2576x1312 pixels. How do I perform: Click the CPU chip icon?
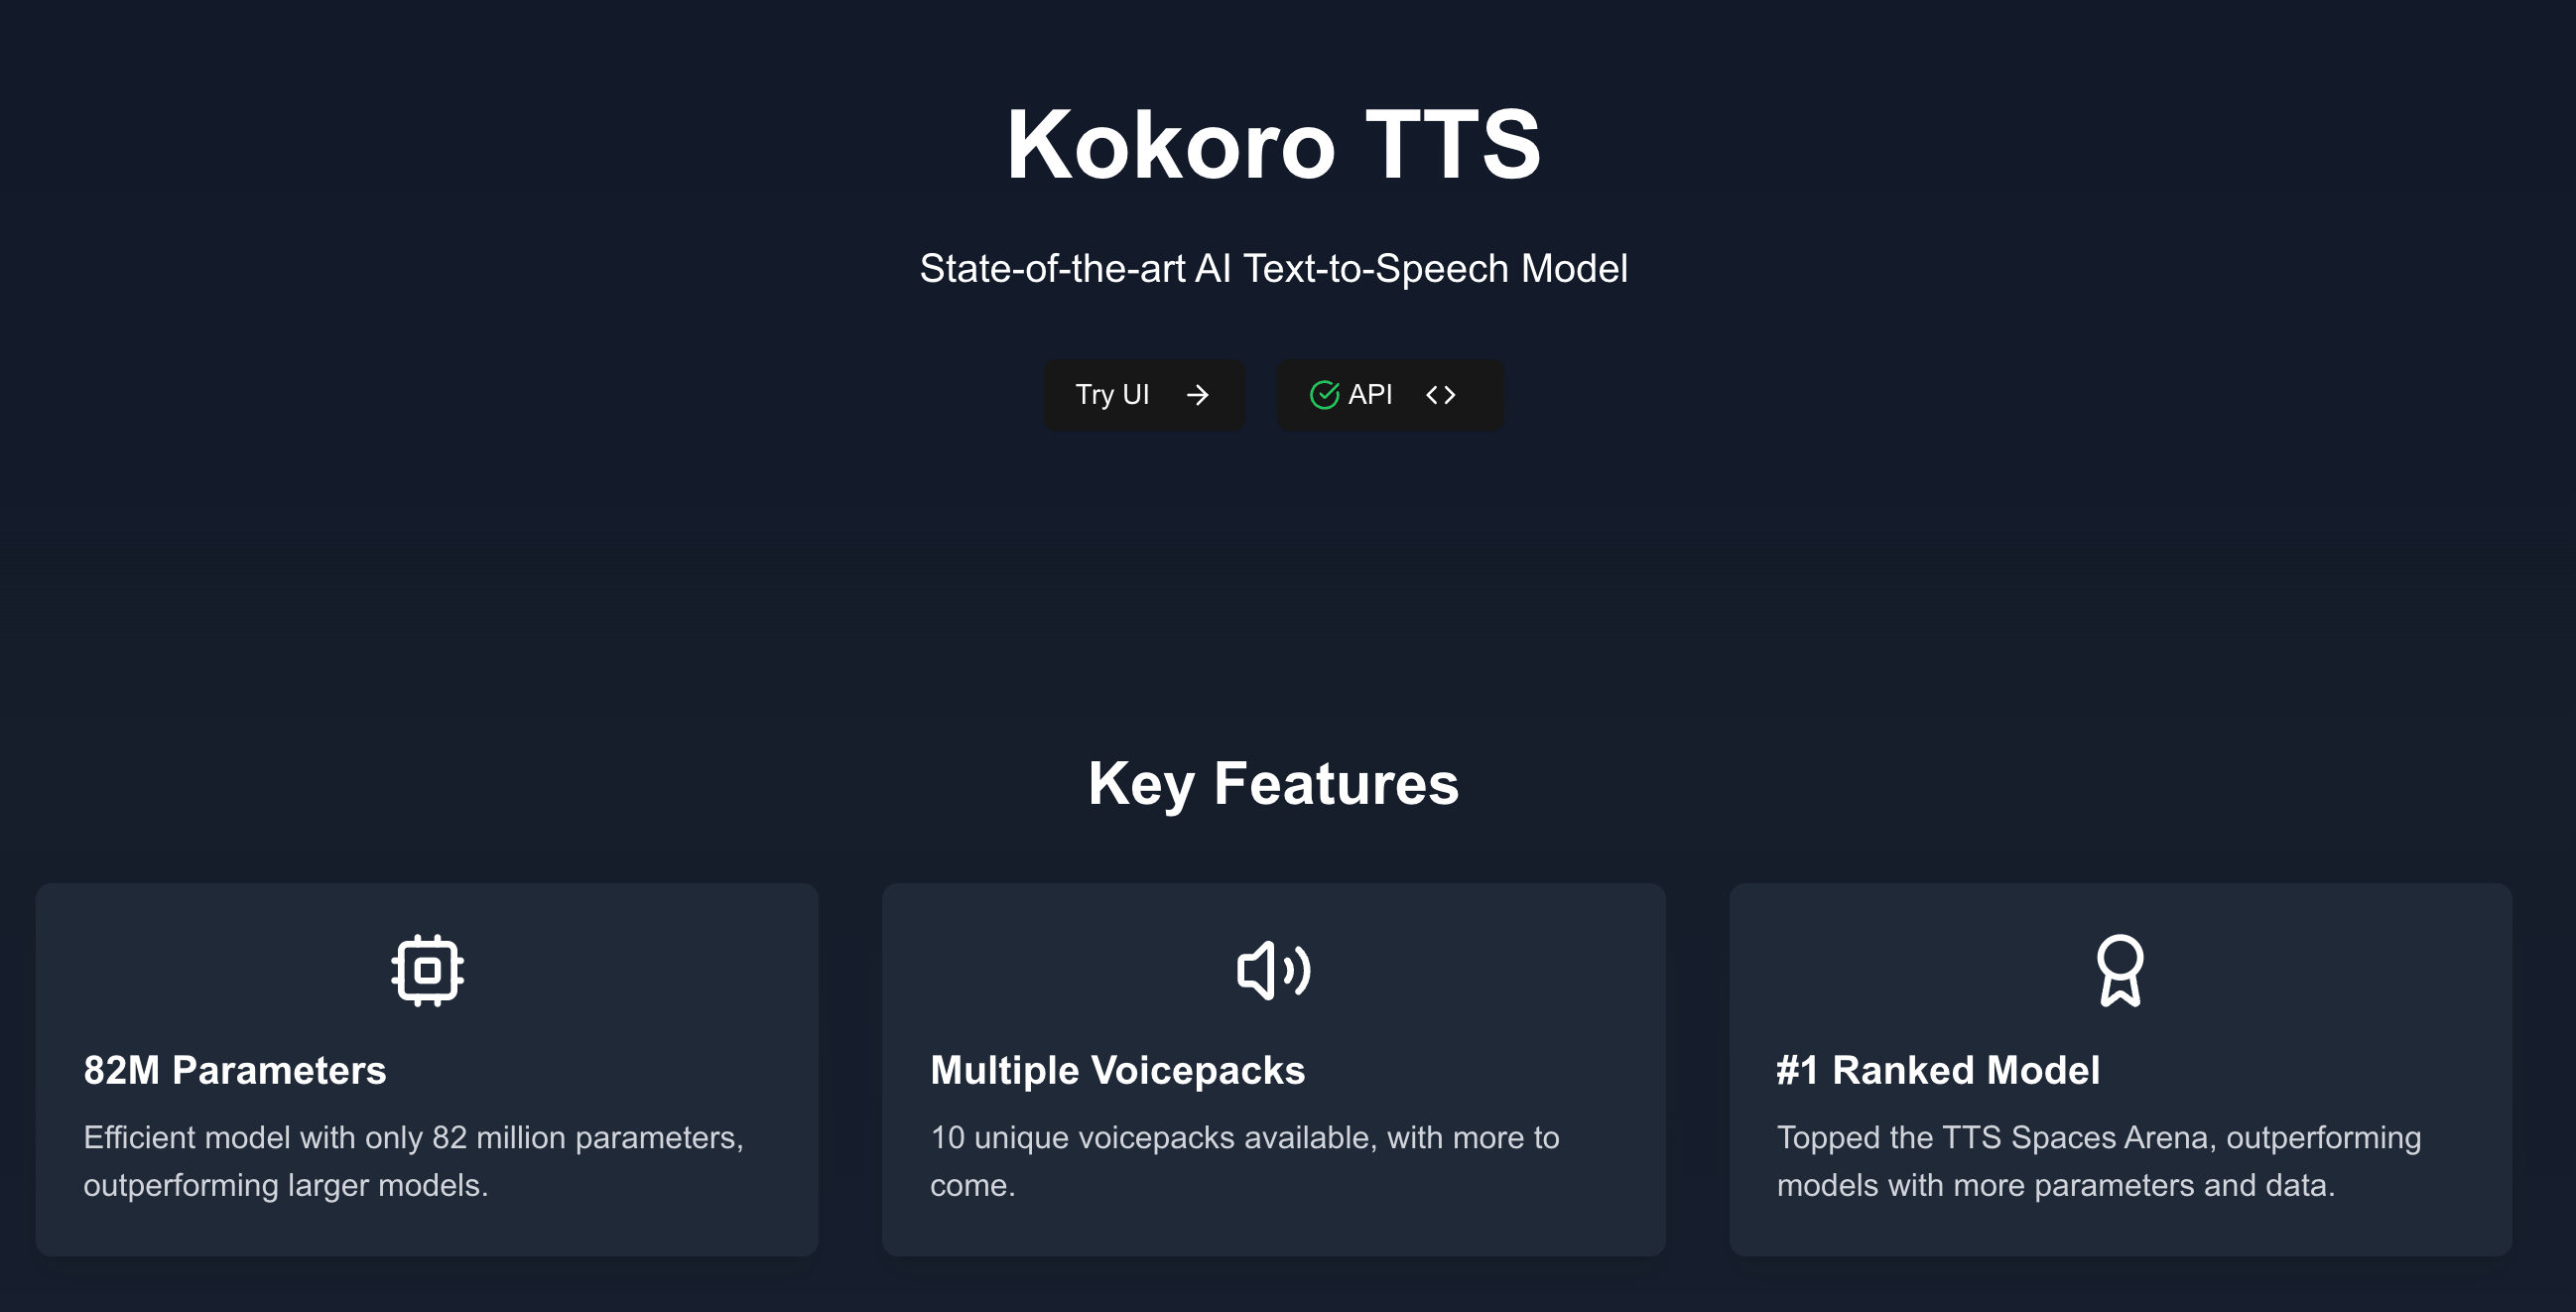tap(427, 970)
